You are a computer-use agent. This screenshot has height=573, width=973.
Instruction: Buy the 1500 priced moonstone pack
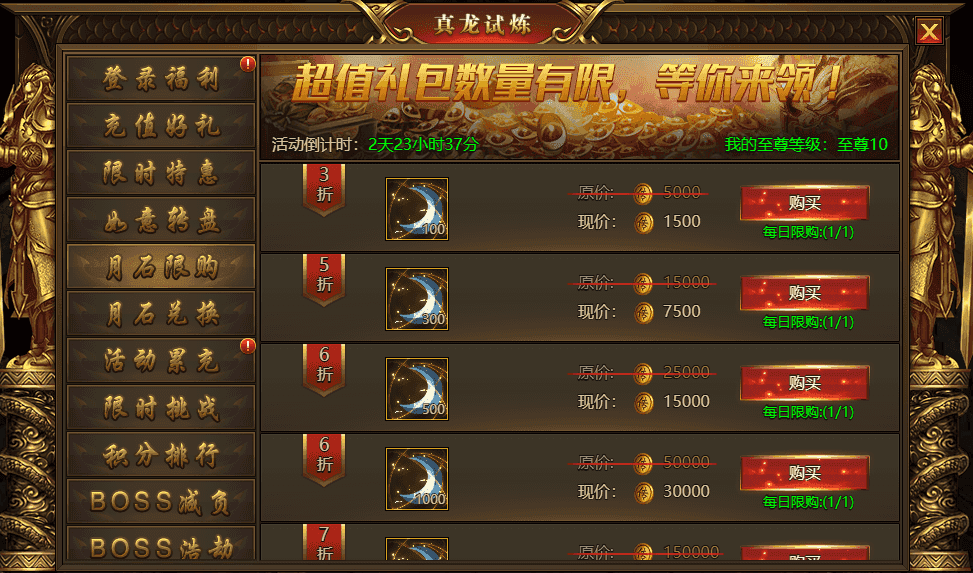[x=804, y=203]
